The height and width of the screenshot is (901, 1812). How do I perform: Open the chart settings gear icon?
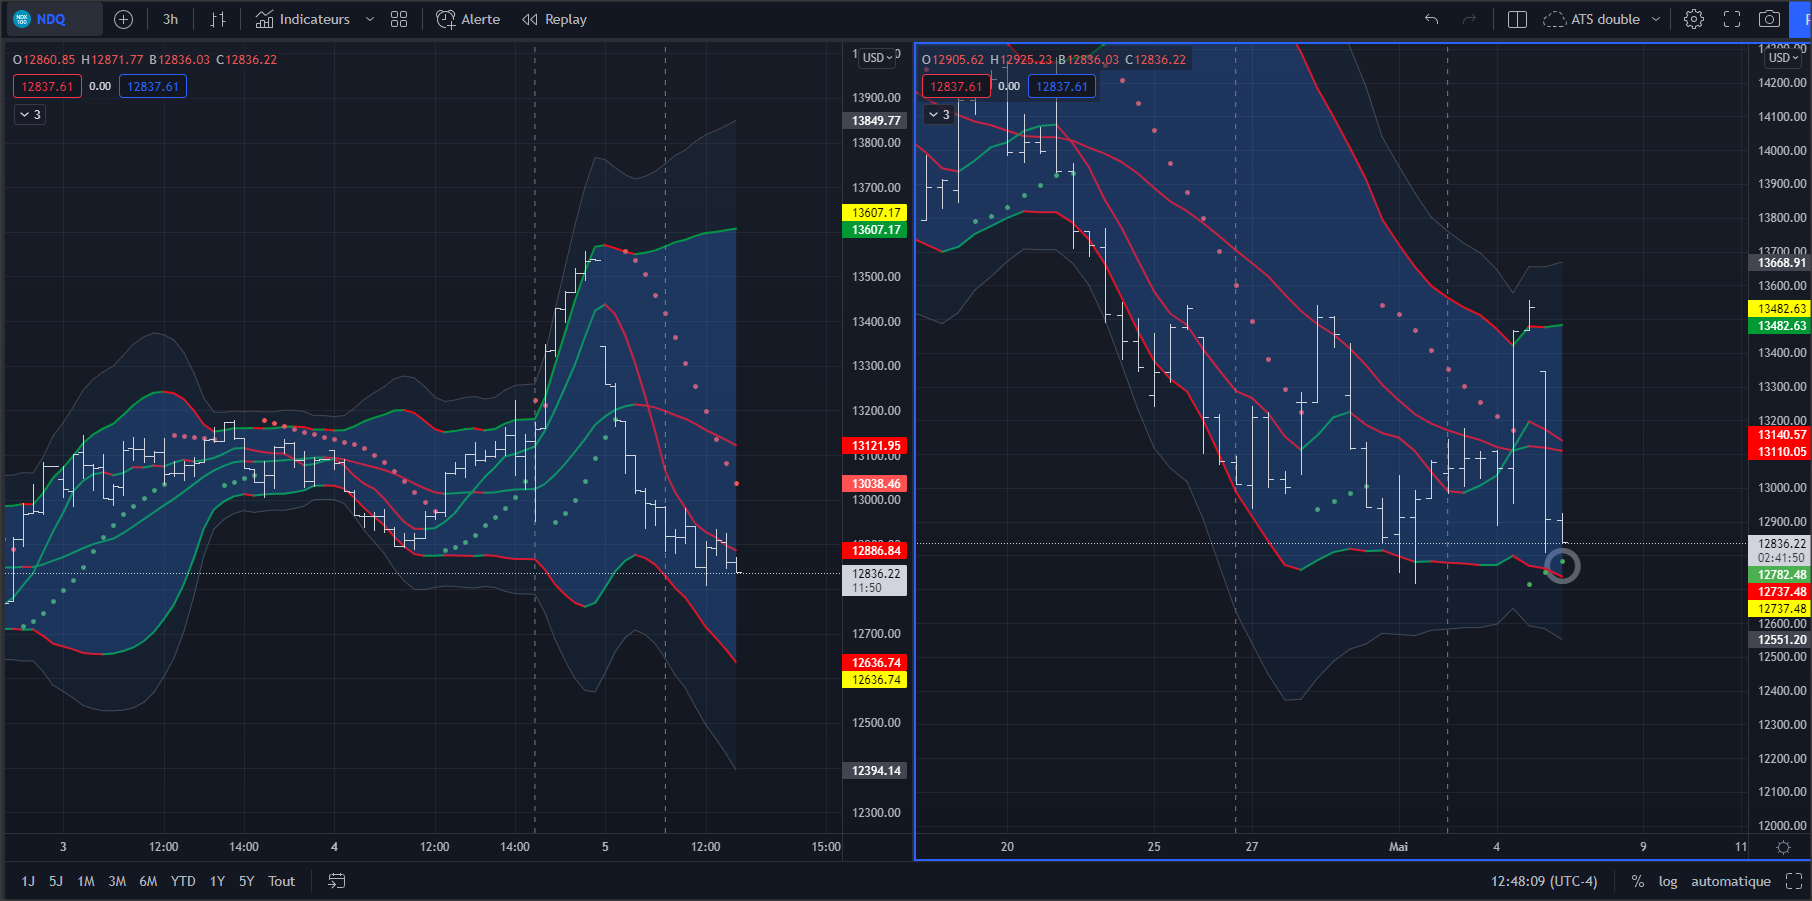pyautogui.click(x=1693, y=19)
